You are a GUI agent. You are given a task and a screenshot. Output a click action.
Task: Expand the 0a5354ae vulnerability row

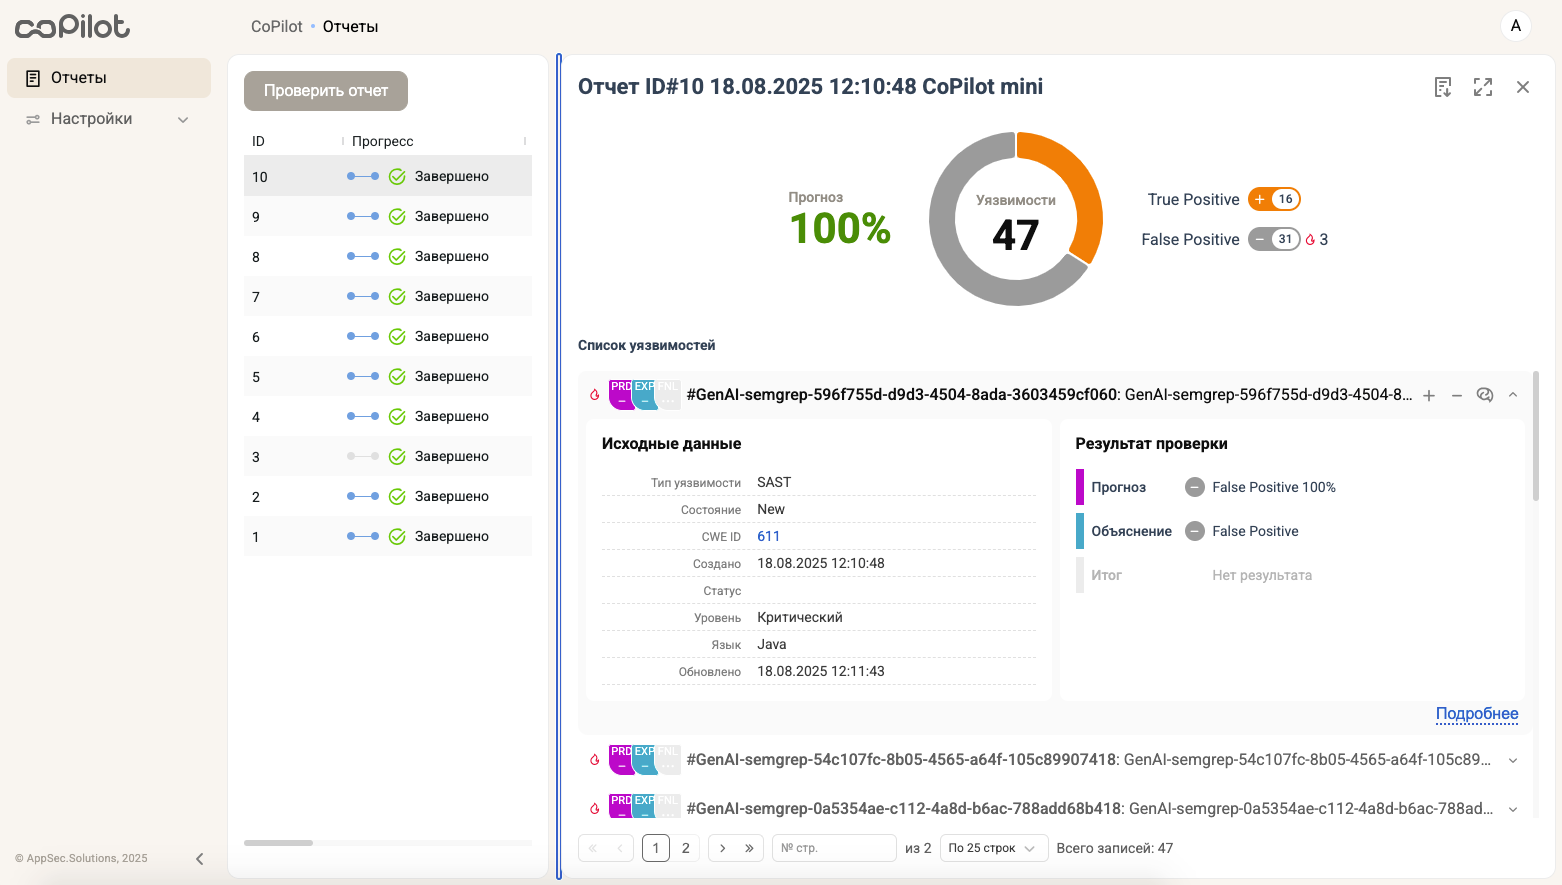click(1513, 809)
